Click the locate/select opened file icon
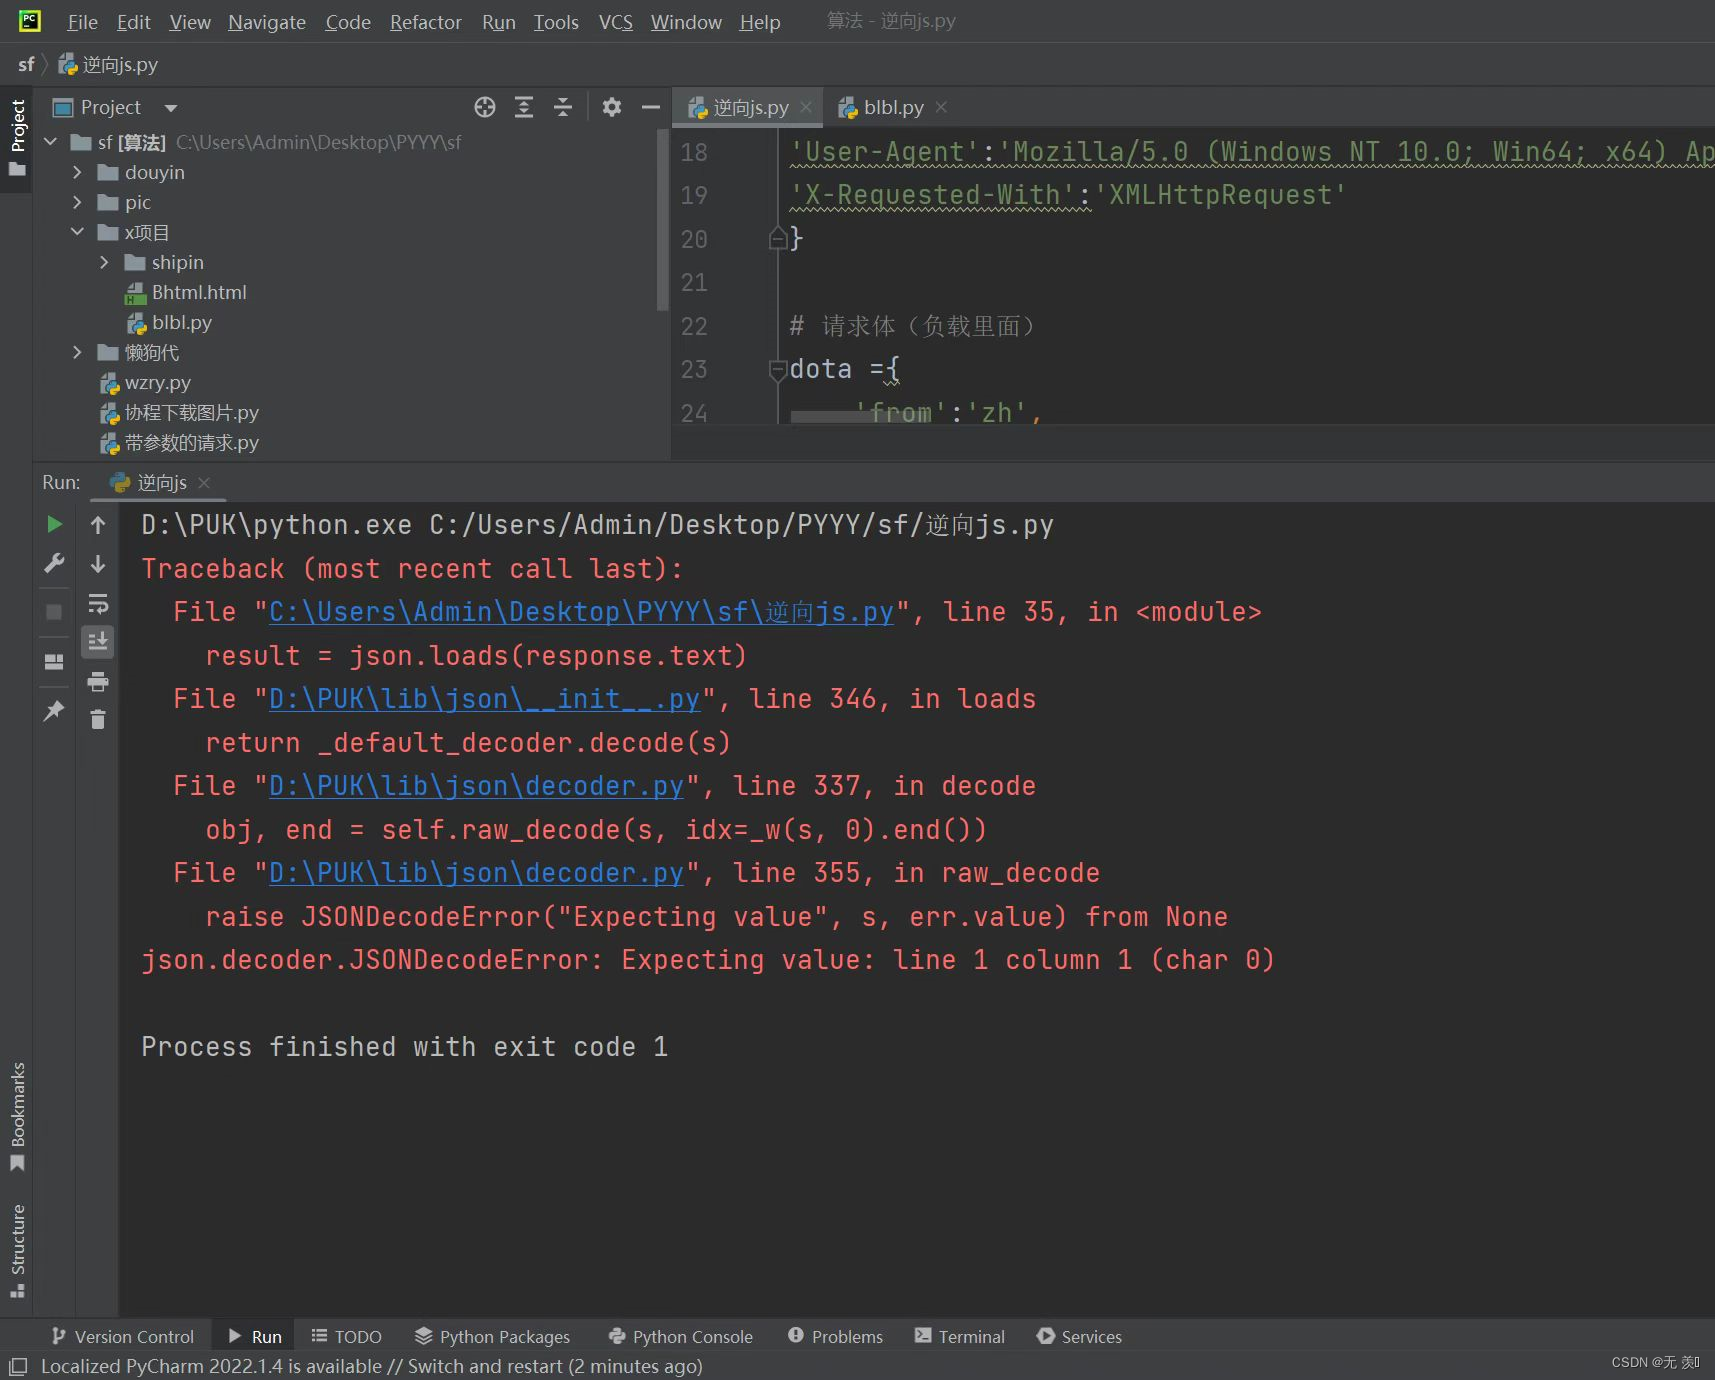Viewport: 1715px width, 1380px height. [485, 107]
